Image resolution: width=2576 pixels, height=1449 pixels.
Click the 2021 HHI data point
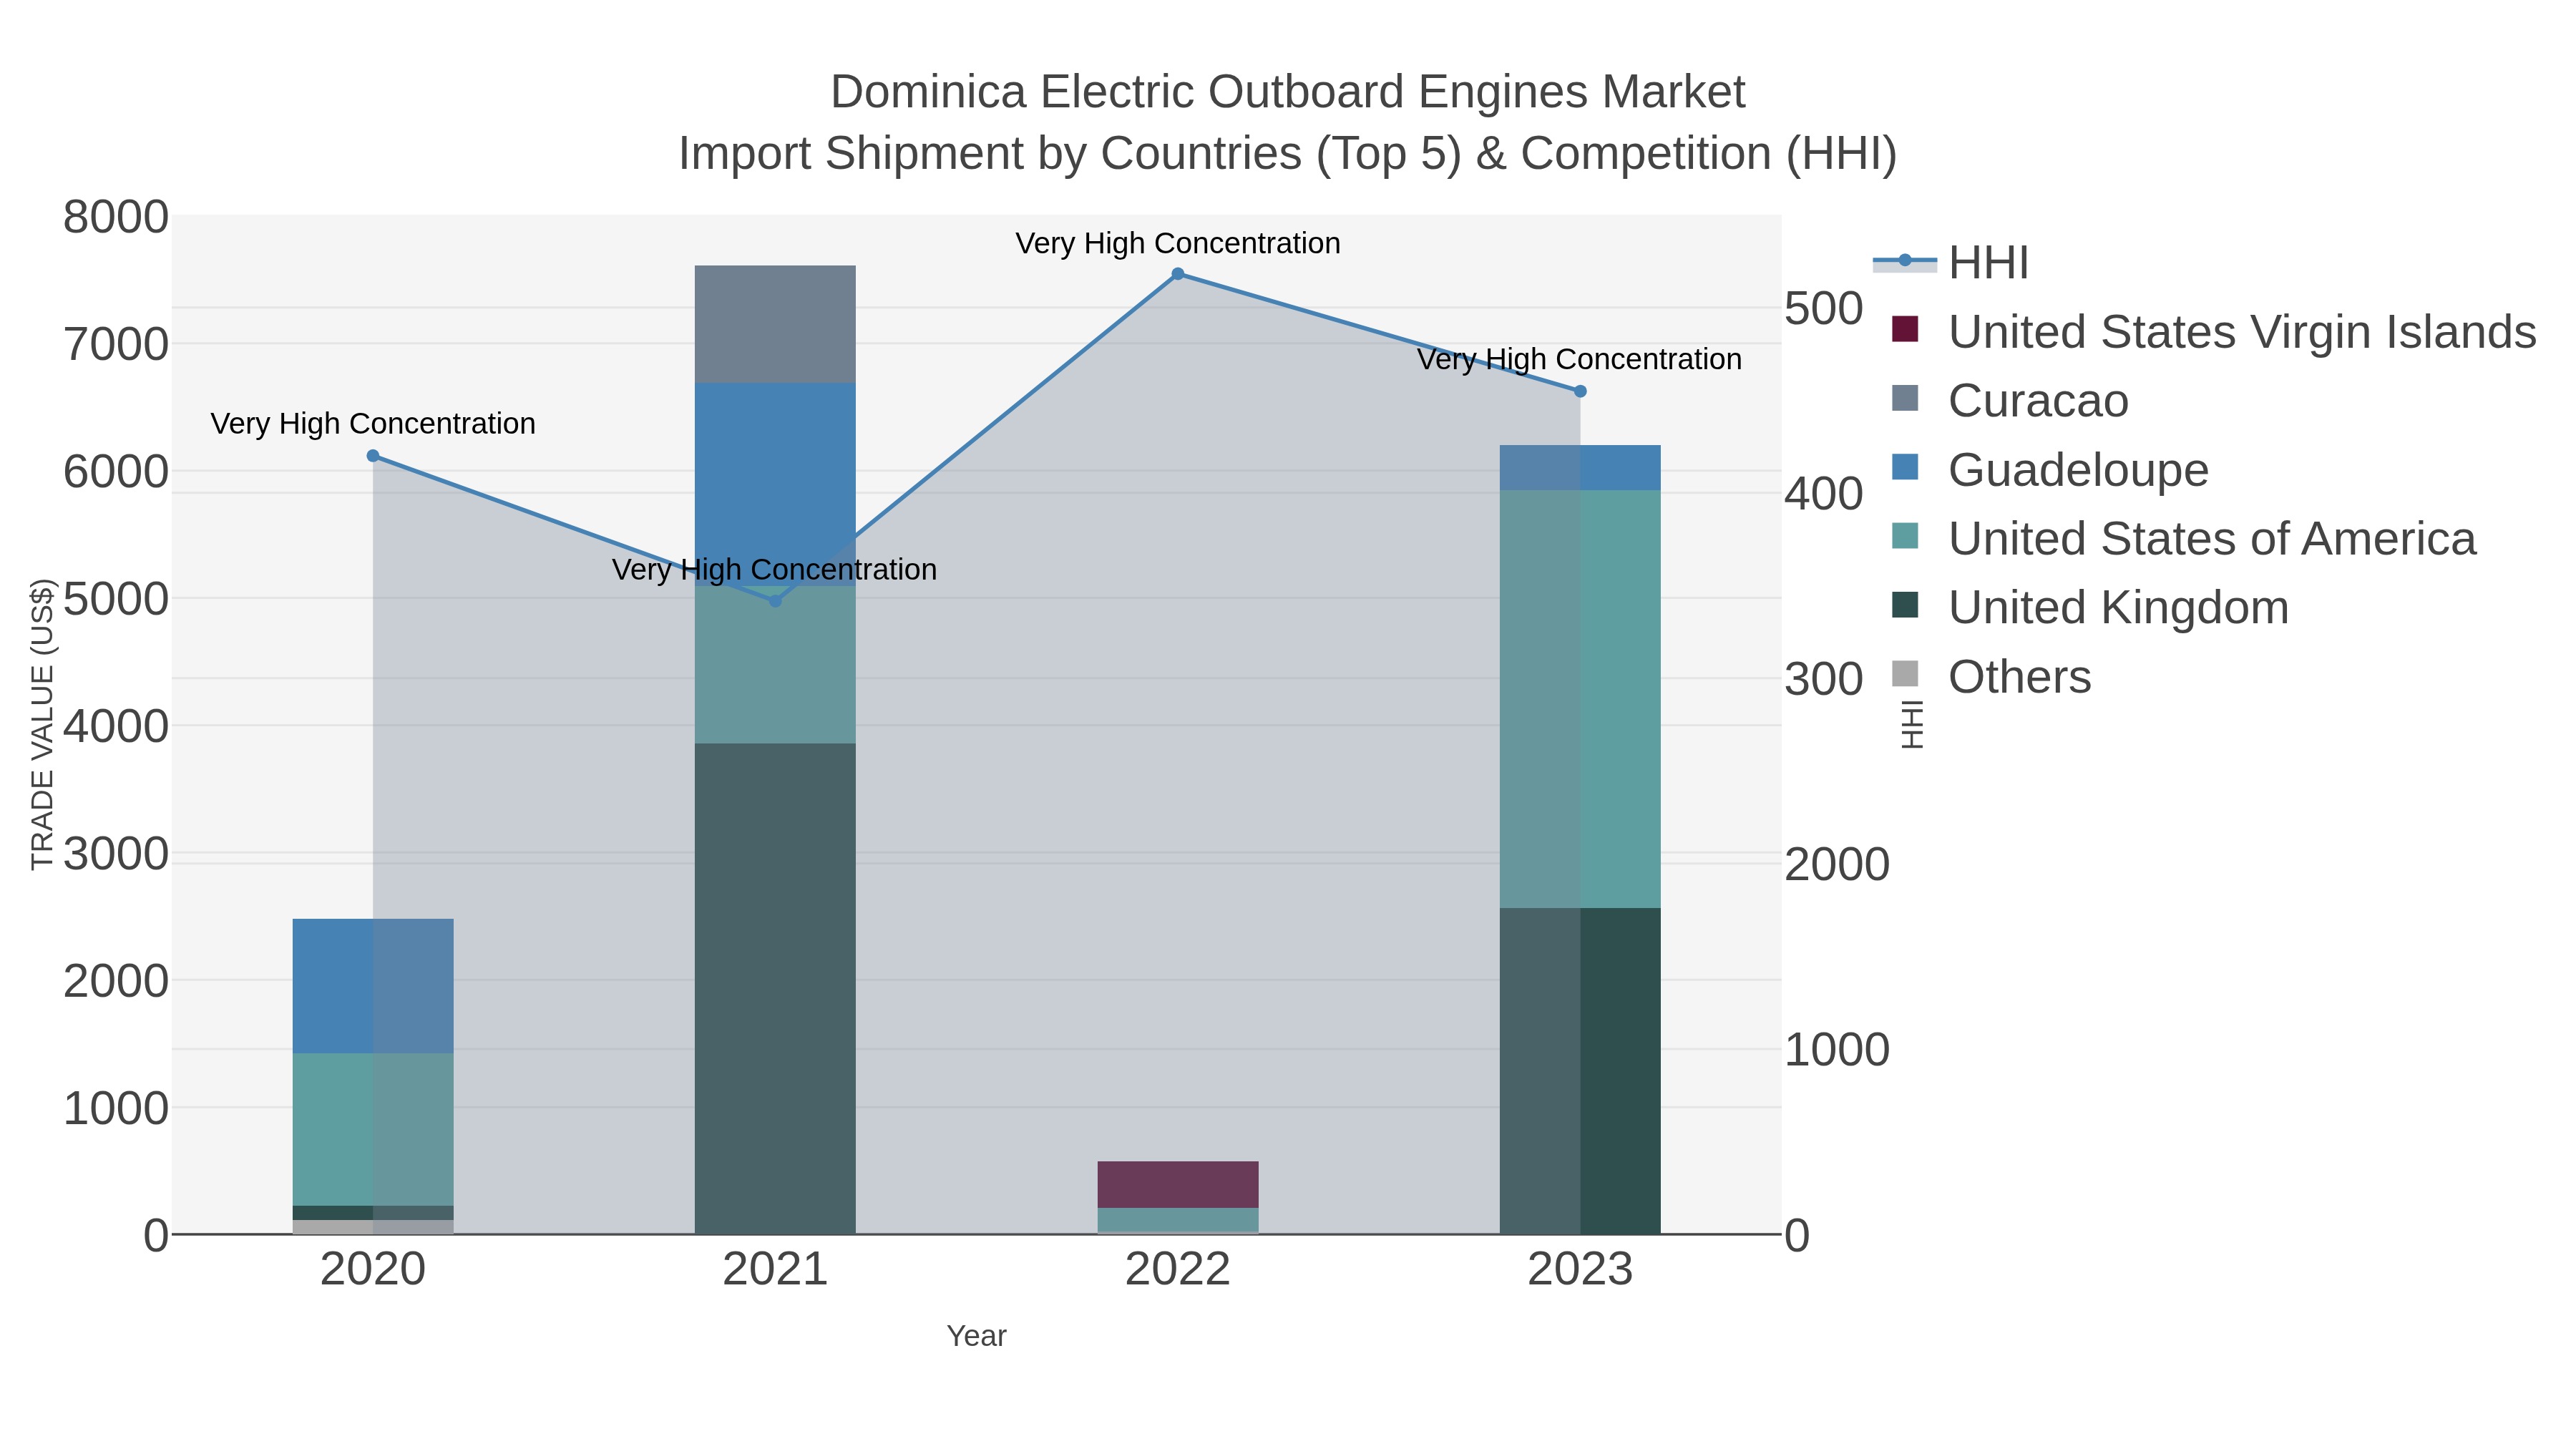pos(775,601)
